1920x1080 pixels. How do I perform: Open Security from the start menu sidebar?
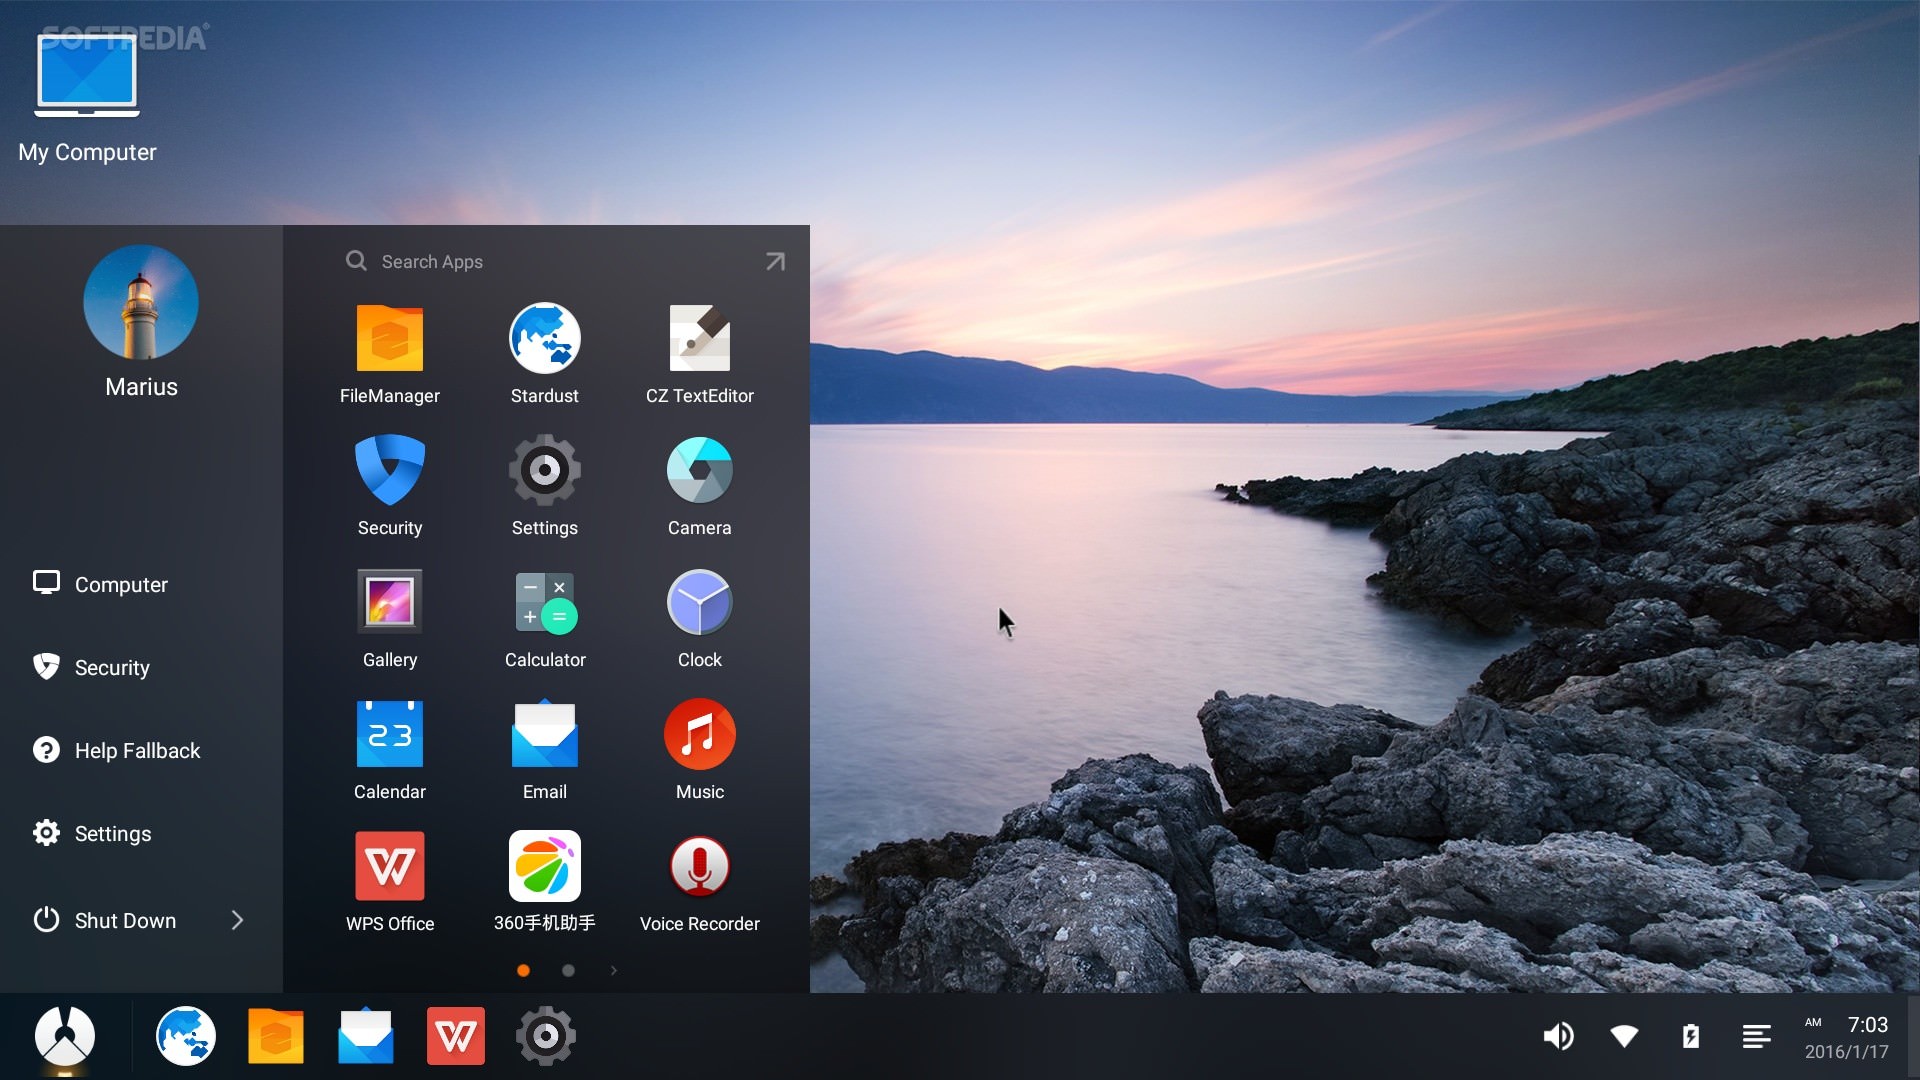pos(111,667)
